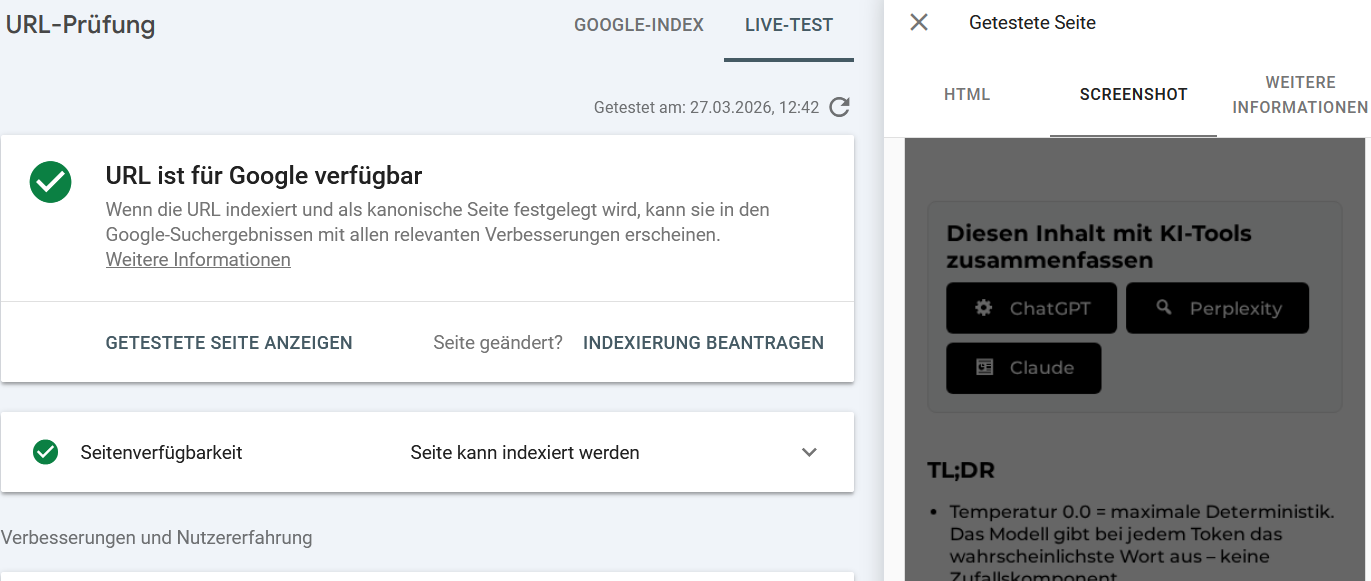Switch to the SCREENSHOT tab

(x=1132, y=94)
